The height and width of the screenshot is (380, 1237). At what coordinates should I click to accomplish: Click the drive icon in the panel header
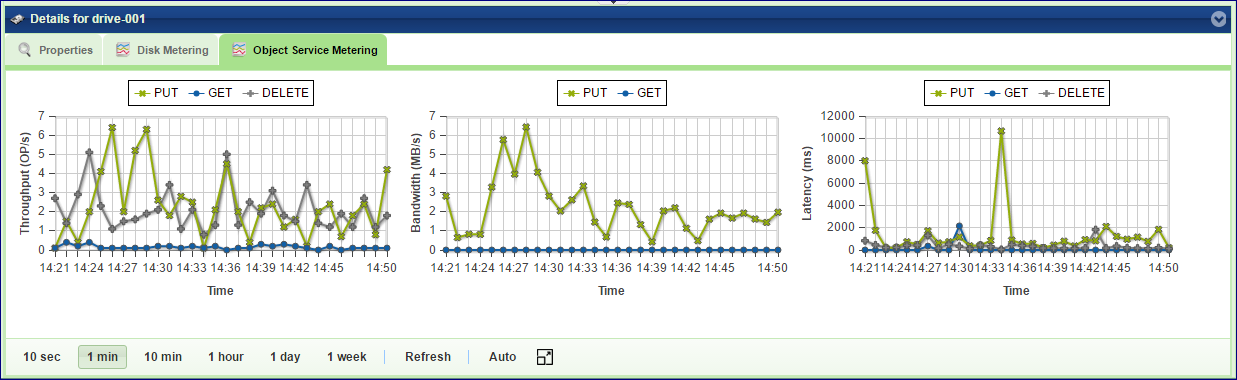coord(17,19)
